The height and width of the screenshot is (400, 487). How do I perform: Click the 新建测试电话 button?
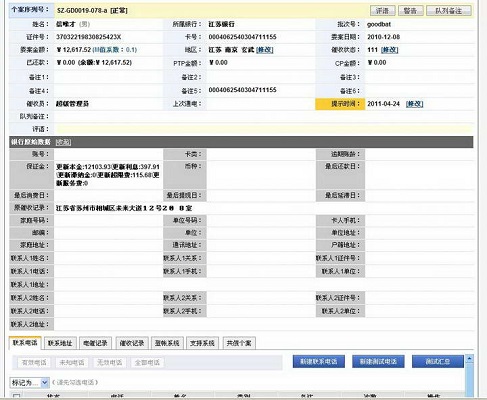pyautogui.click(x=378, y=362)
